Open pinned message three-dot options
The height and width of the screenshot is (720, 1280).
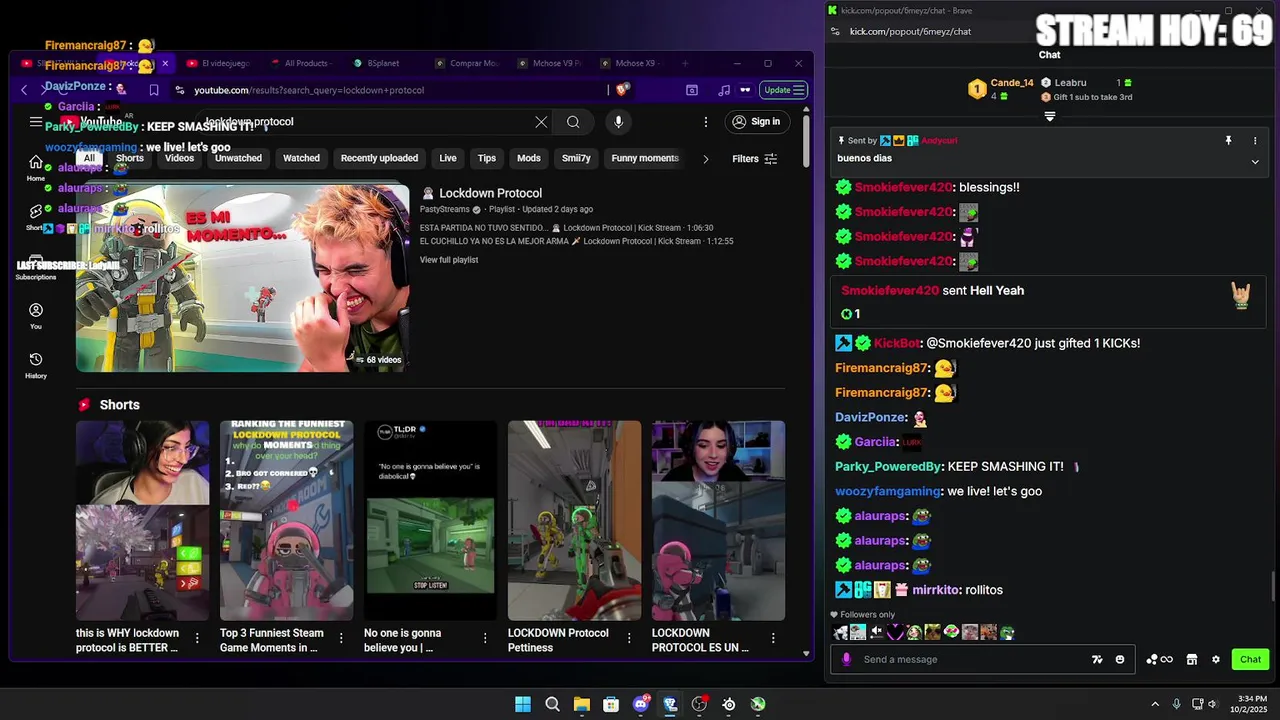click(x=1255, y=141)
